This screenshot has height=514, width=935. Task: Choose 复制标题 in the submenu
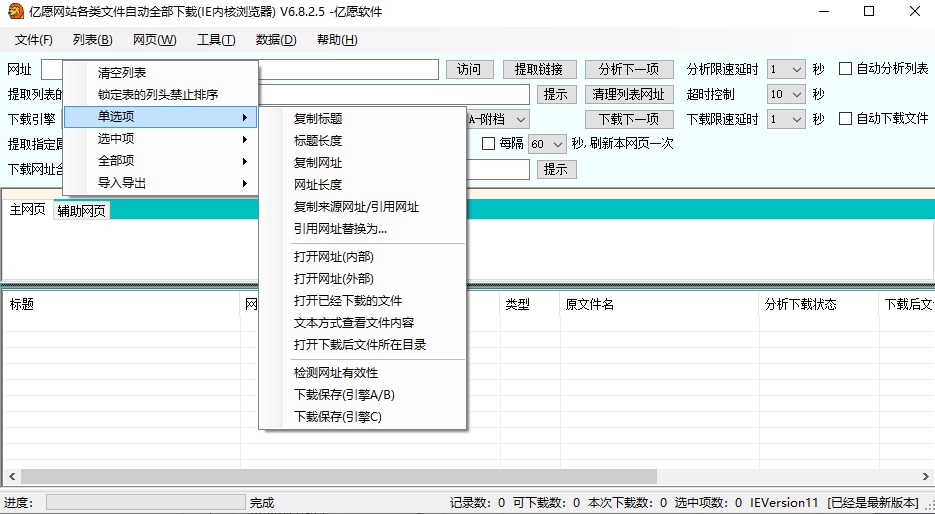[x=363, y=119]
